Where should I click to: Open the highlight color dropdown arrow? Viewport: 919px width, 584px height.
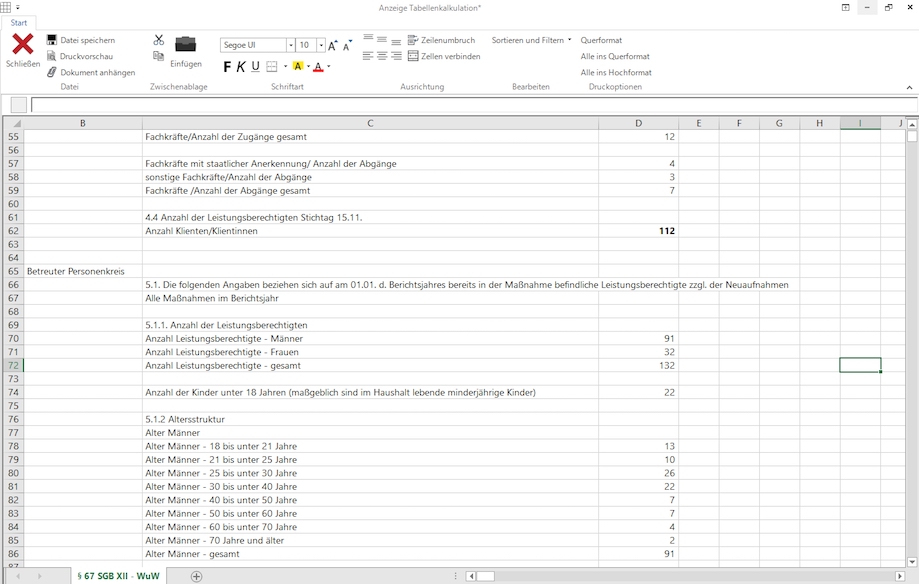pyautogui.click(x=308, y=67)
